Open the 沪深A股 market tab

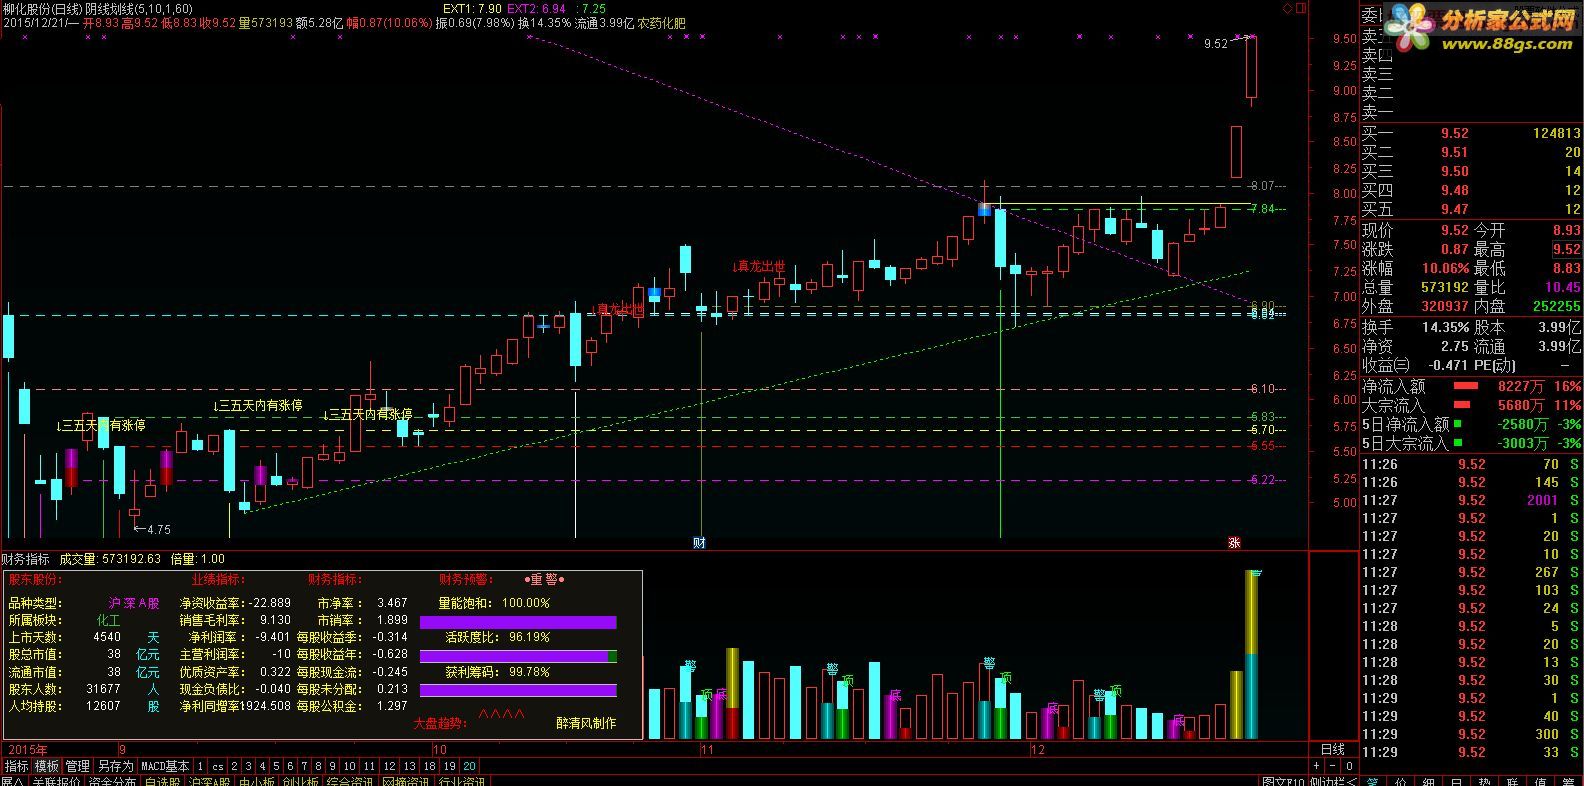pos(209,781)
